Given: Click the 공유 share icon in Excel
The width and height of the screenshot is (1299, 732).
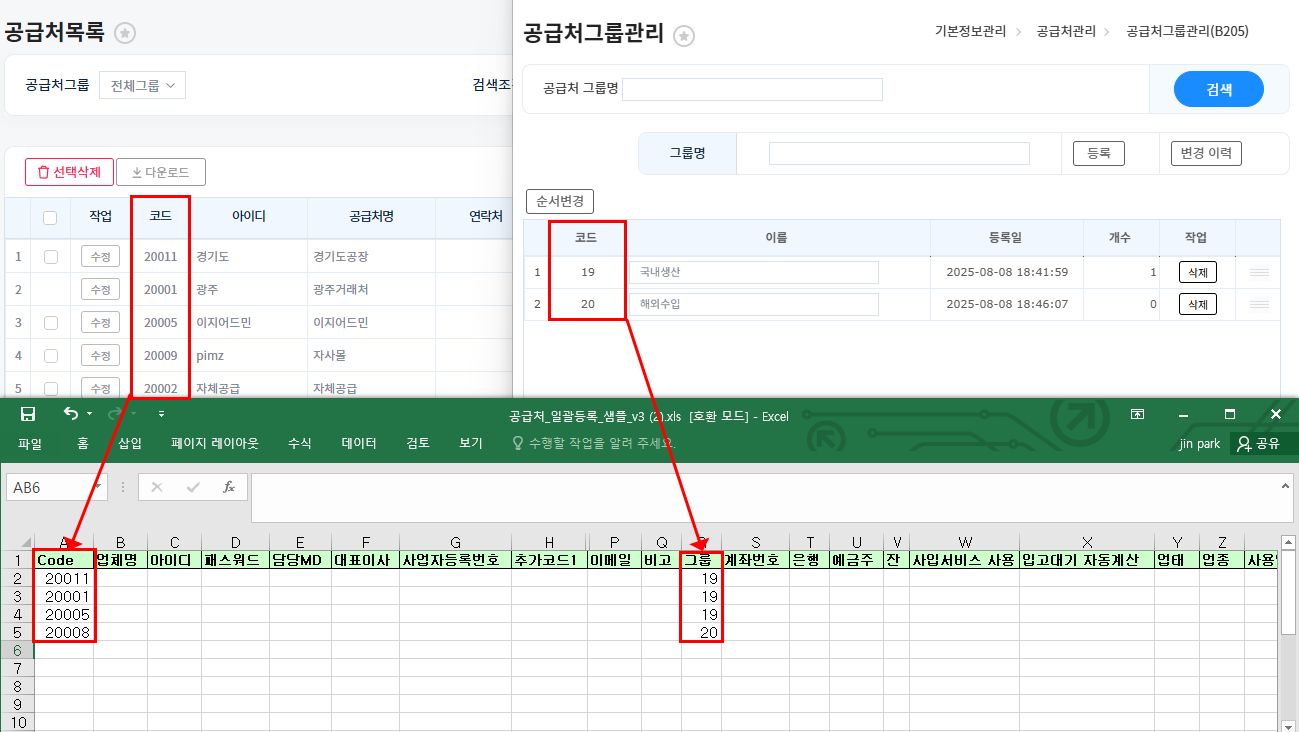Looking at the screenshot, I should pos(1257,443).
